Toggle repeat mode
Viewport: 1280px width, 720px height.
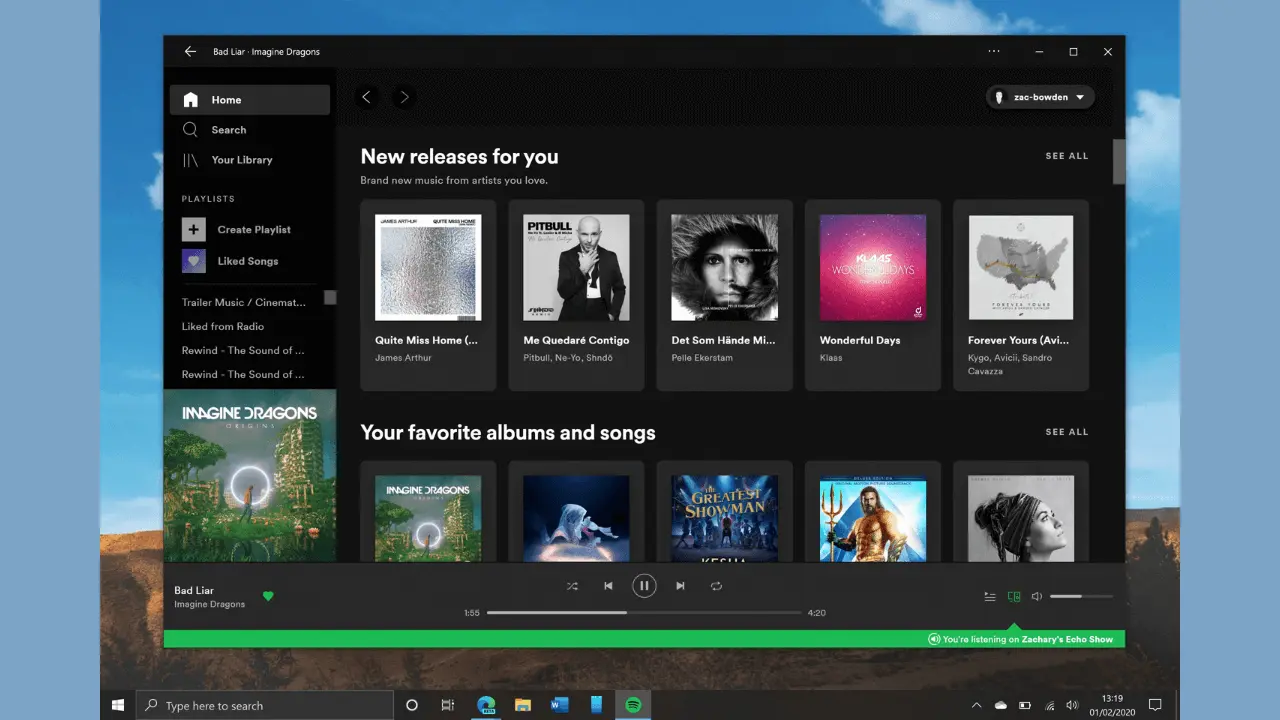pos(716,586)
